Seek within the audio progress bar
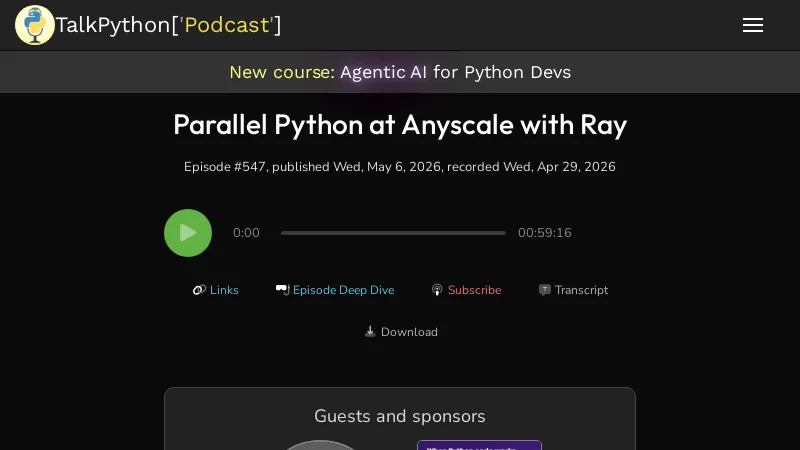This screenshot has width=800, height=450. (393, 233)
